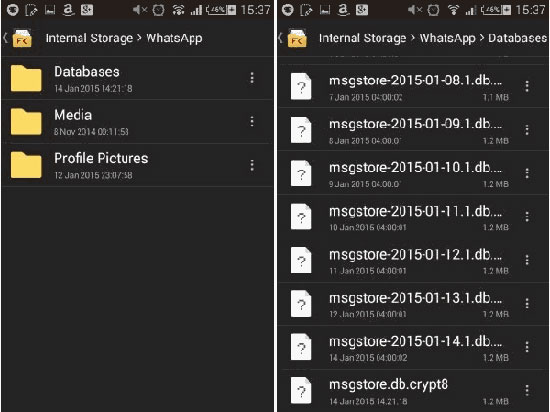Screen dimensions: 550x412
Task: Open file icon of msgstore-2015-01-11.1.db
Action: (x=301, y=217)
